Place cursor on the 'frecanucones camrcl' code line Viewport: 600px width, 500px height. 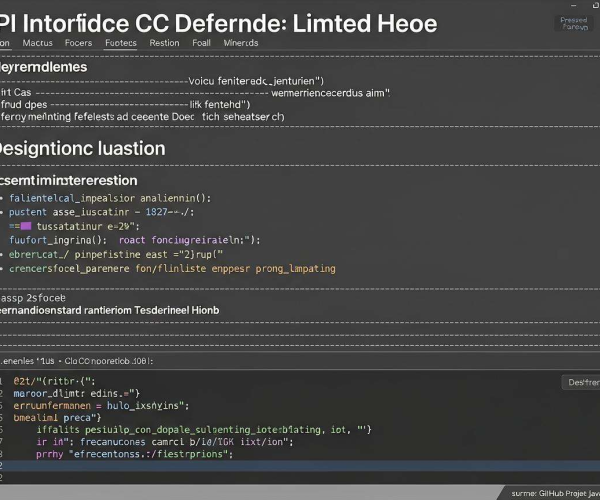(165, 442)
